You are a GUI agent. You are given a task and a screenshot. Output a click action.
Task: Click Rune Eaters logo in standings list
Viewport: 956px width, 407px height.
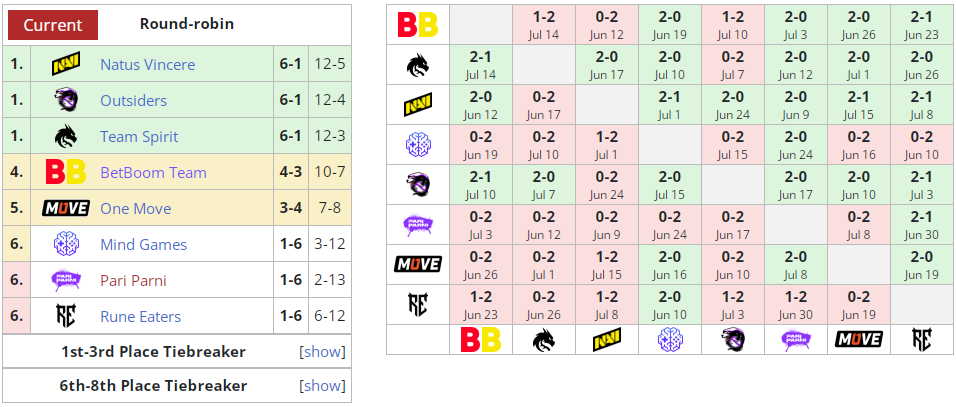66,317
